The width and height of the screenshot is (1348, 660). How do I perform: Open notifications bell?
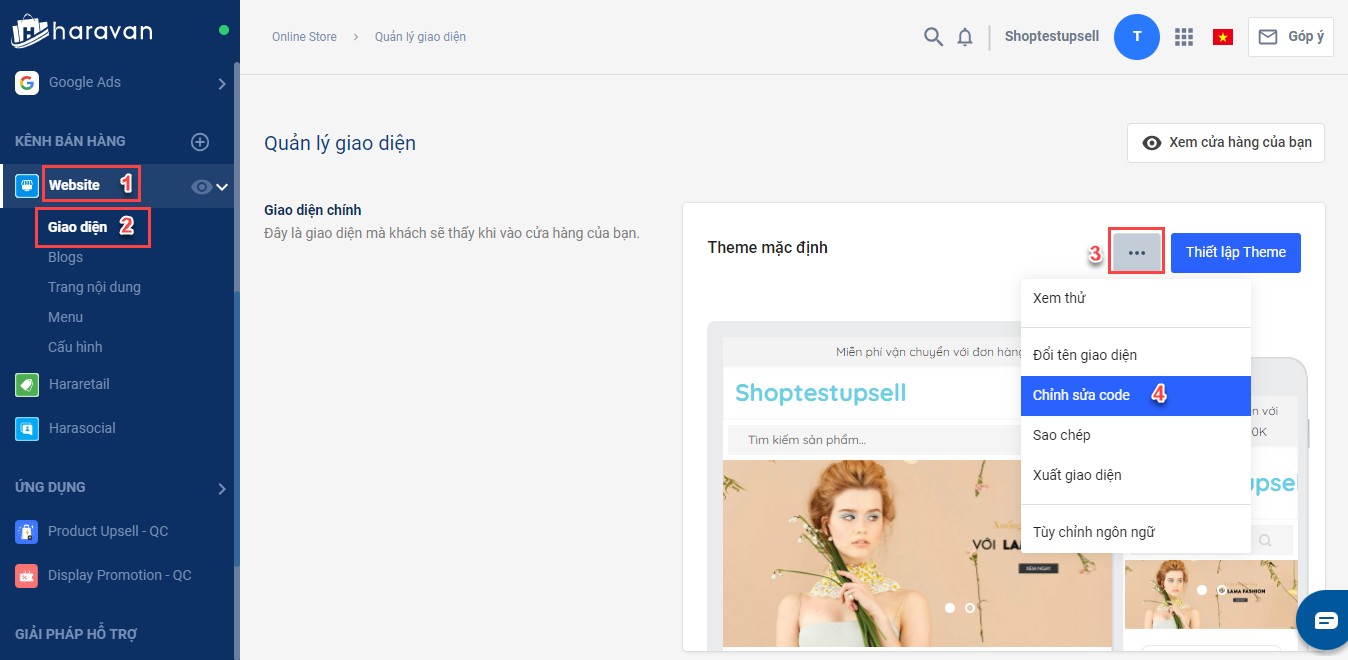pos(965,37)
